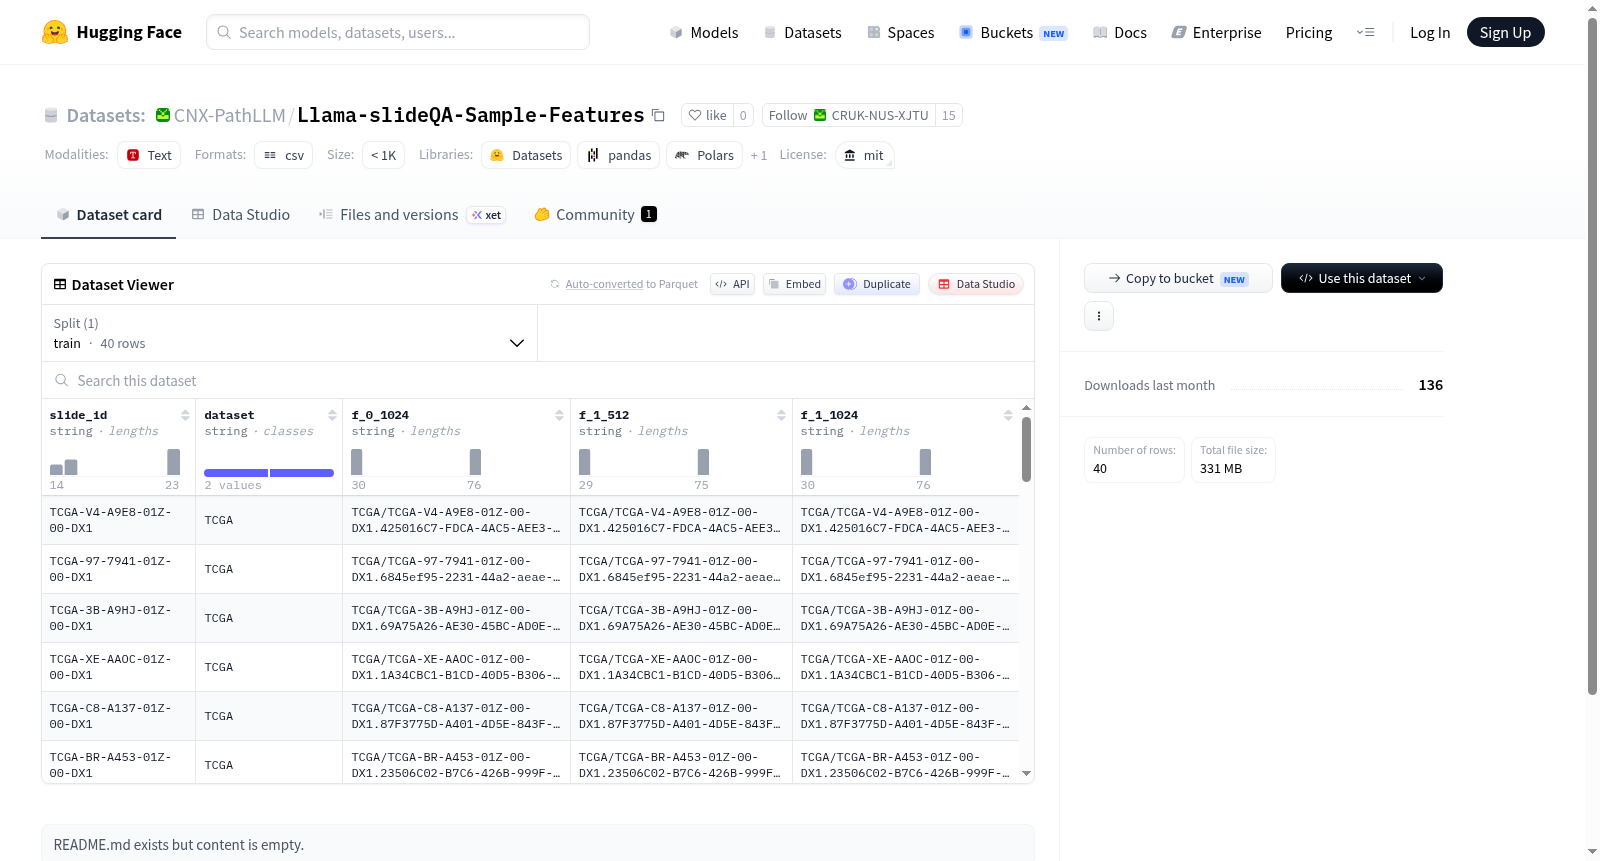This screenshot has width=1600, height=861.
Task: Duplicate the dataset viewer
Action: 877,284
